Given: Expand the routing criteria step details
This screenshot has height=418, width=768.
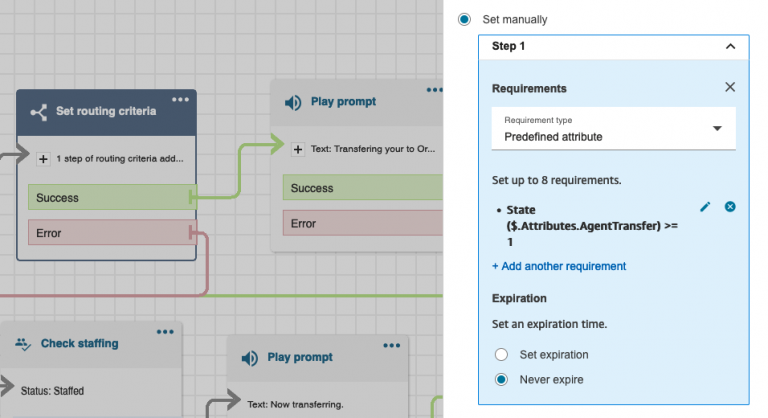Looking at the screenshot, I should (43, 158).
